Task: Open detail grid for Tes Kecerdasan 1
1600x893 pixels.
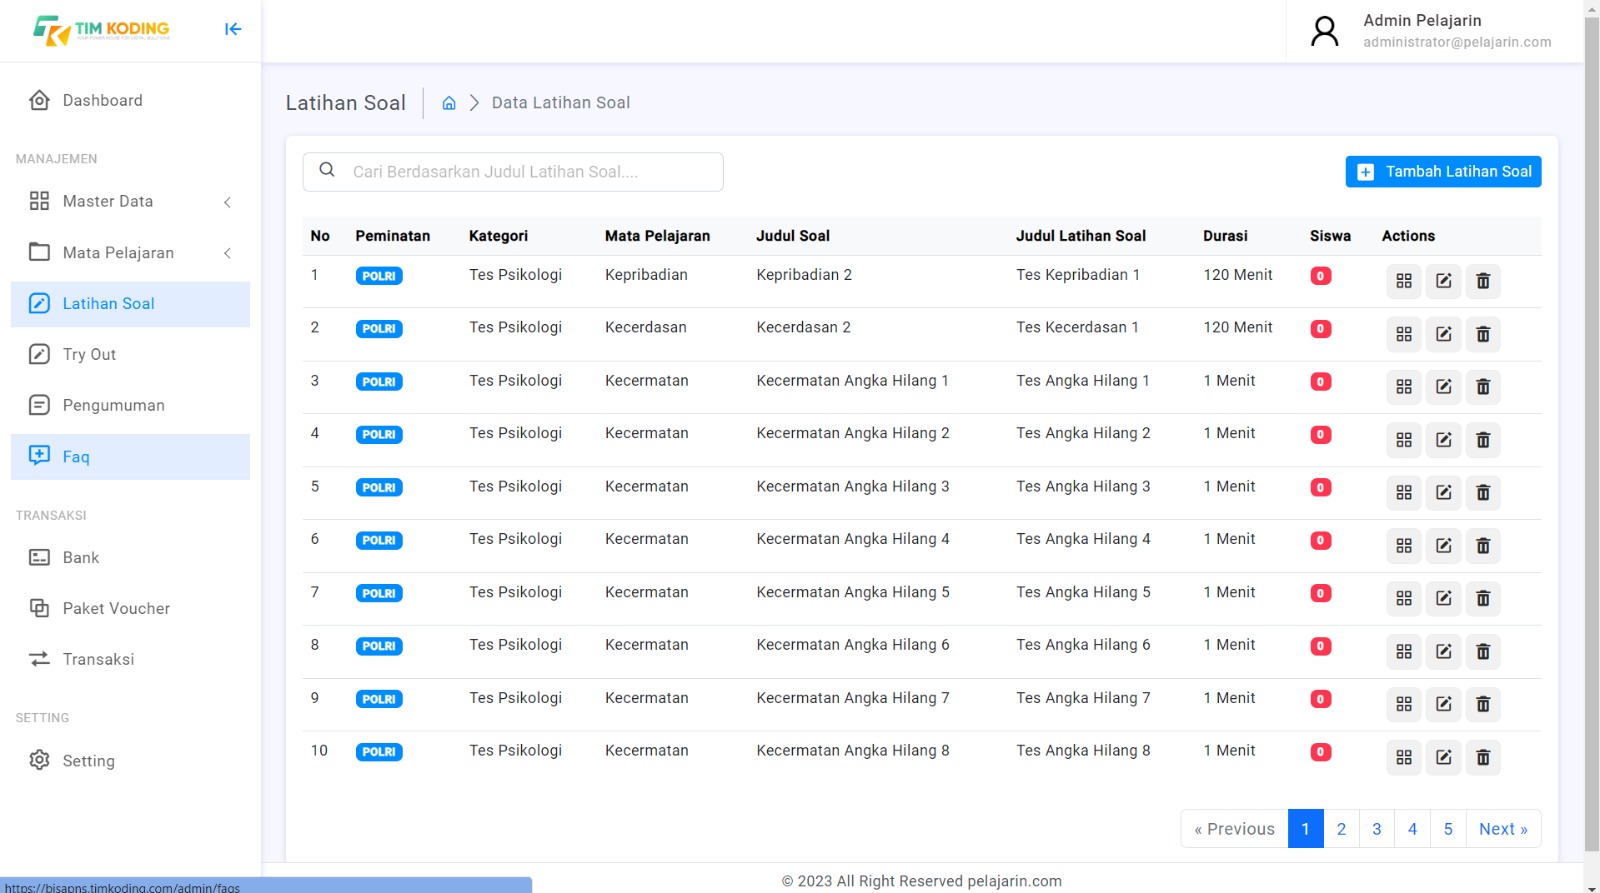Action: [1404, 334]
